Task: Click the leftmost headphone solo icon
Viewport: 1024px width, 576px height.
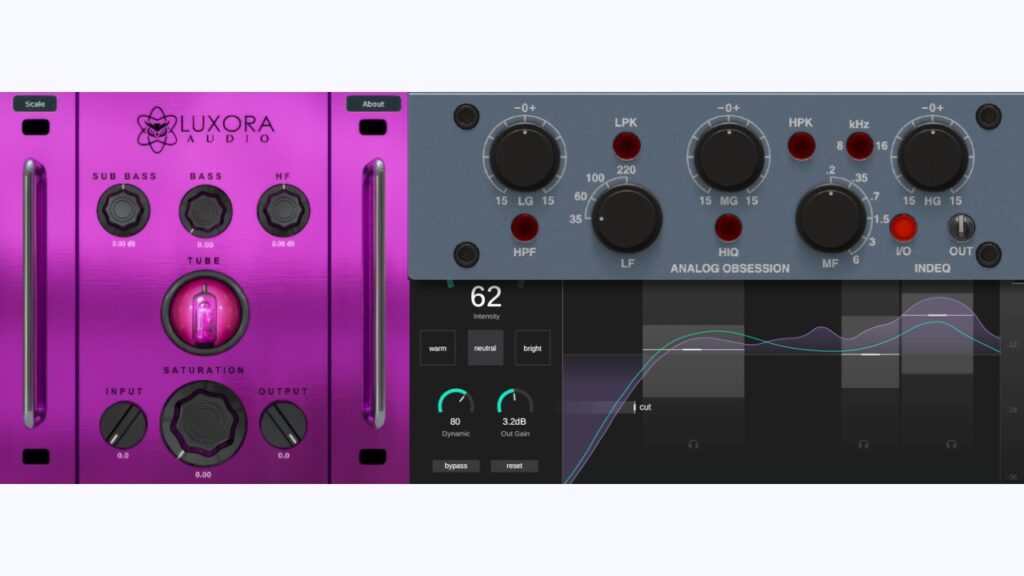Action: (694, 443)
